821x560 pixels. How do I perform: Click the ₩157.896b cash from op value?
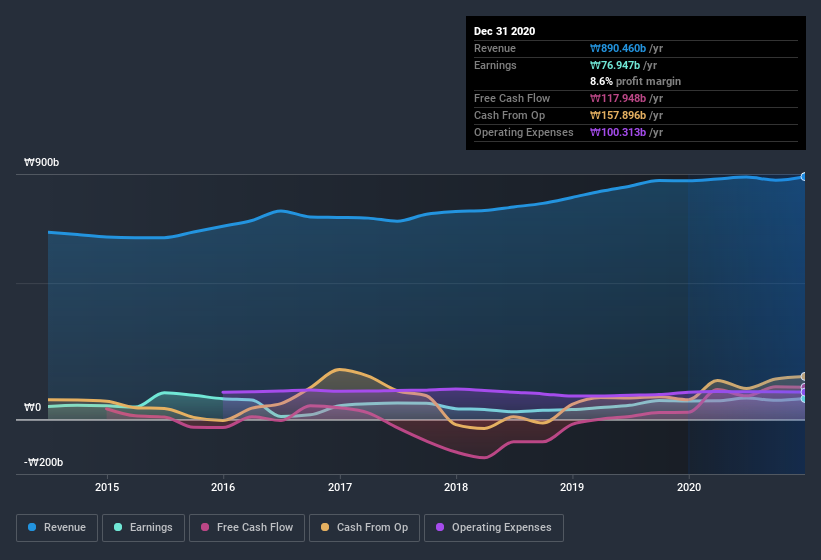618,116
